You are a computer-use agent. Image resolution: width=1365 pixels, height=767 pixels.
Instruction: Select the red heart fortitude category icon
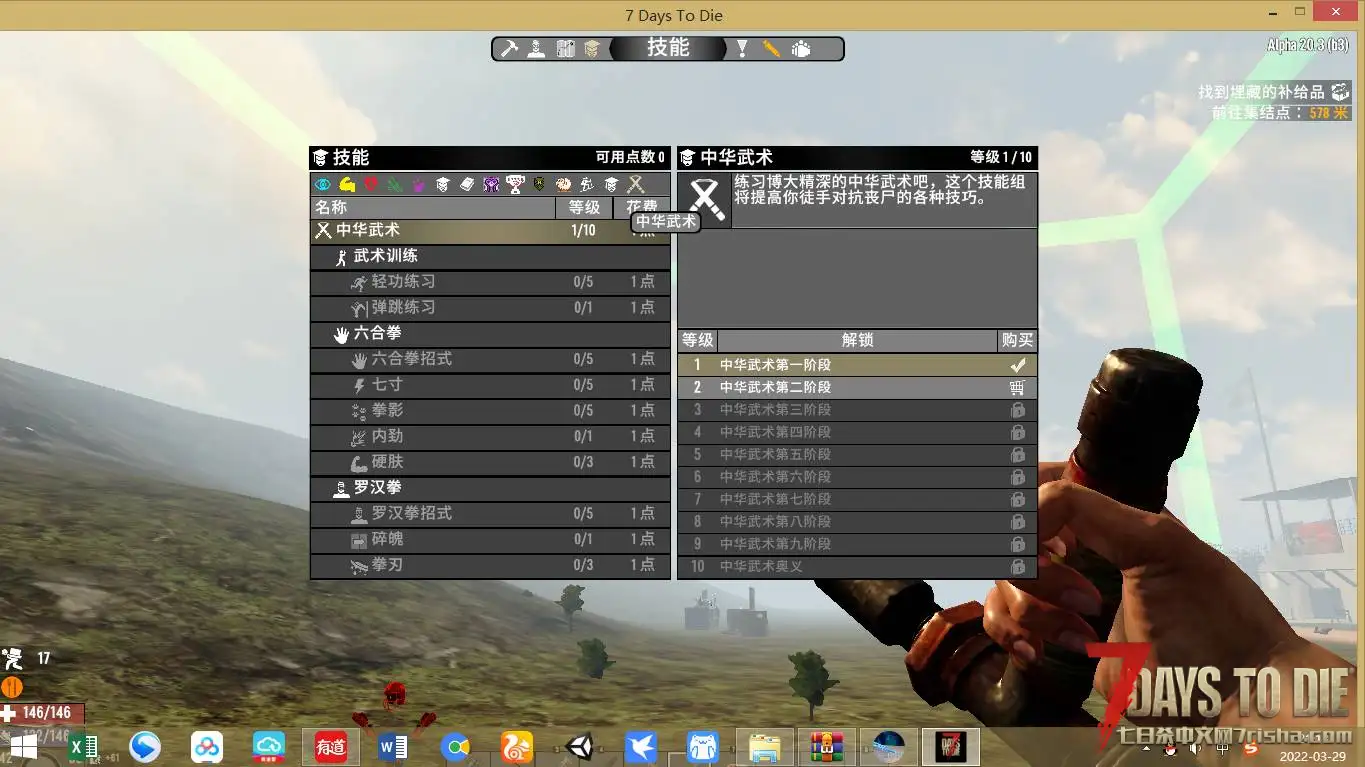pyautogui.click(x=371, y=184)
